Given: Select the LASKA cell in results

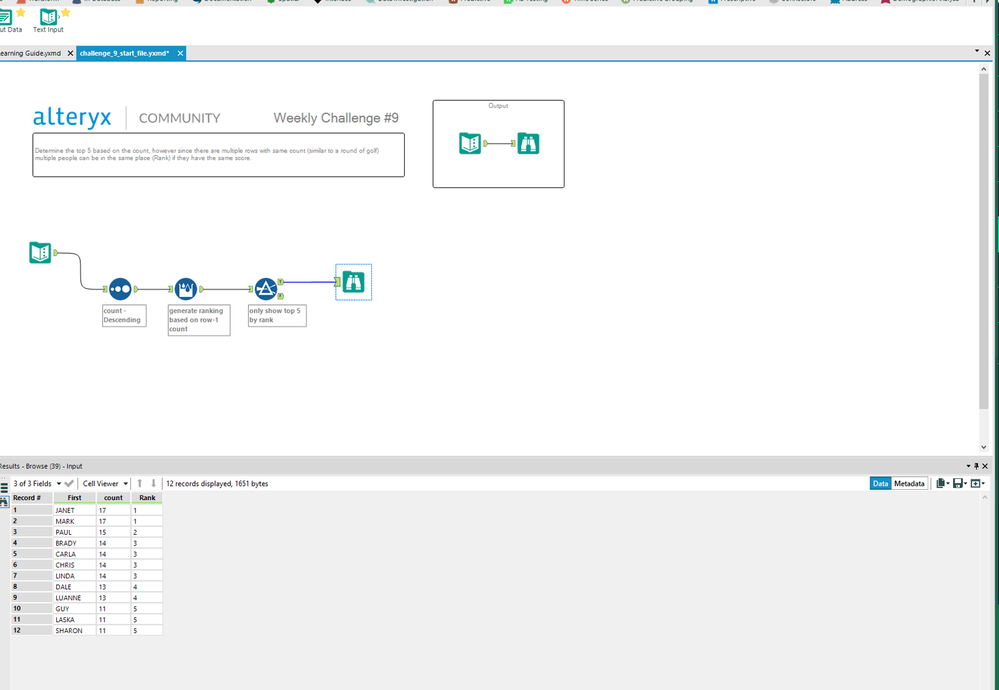Looking at the screenshot, I should 75,619.
